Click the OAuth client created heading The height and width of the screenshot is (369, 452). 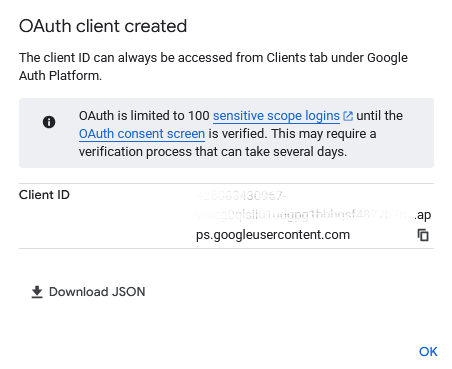[x=103, y=26]
